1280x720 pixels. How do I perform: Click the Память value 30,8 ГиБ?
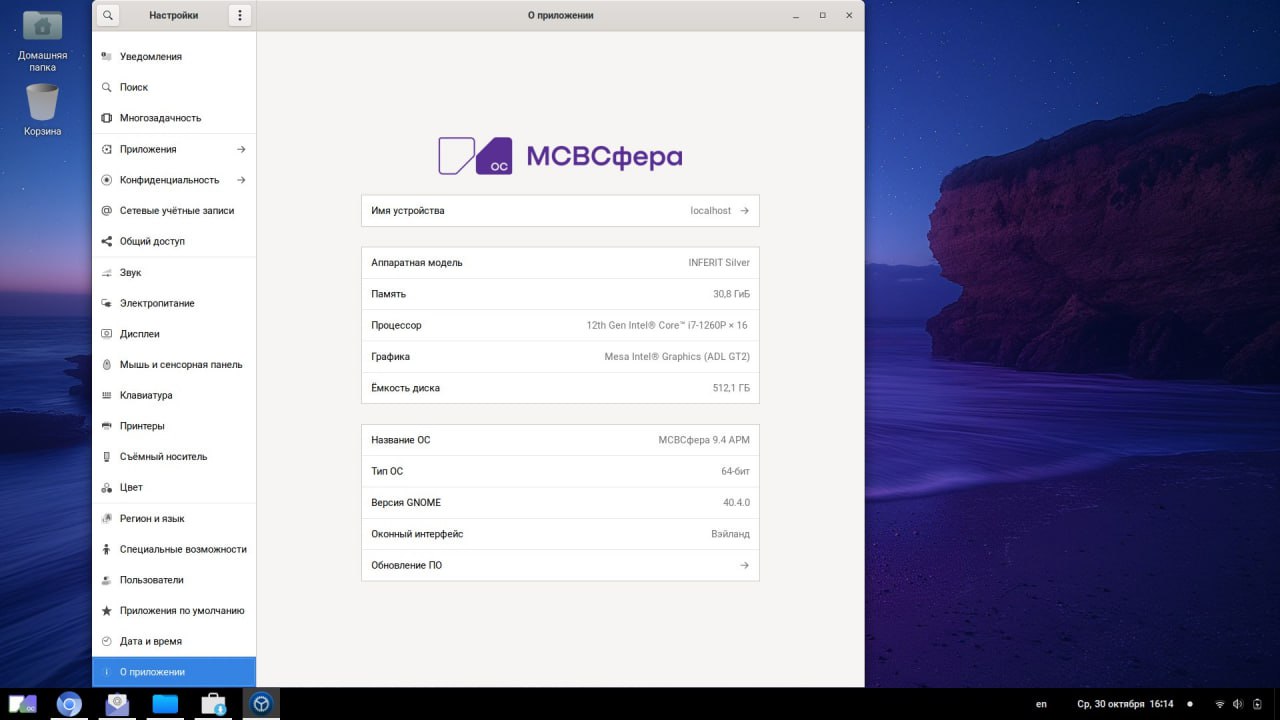click(x=731, y=294)
